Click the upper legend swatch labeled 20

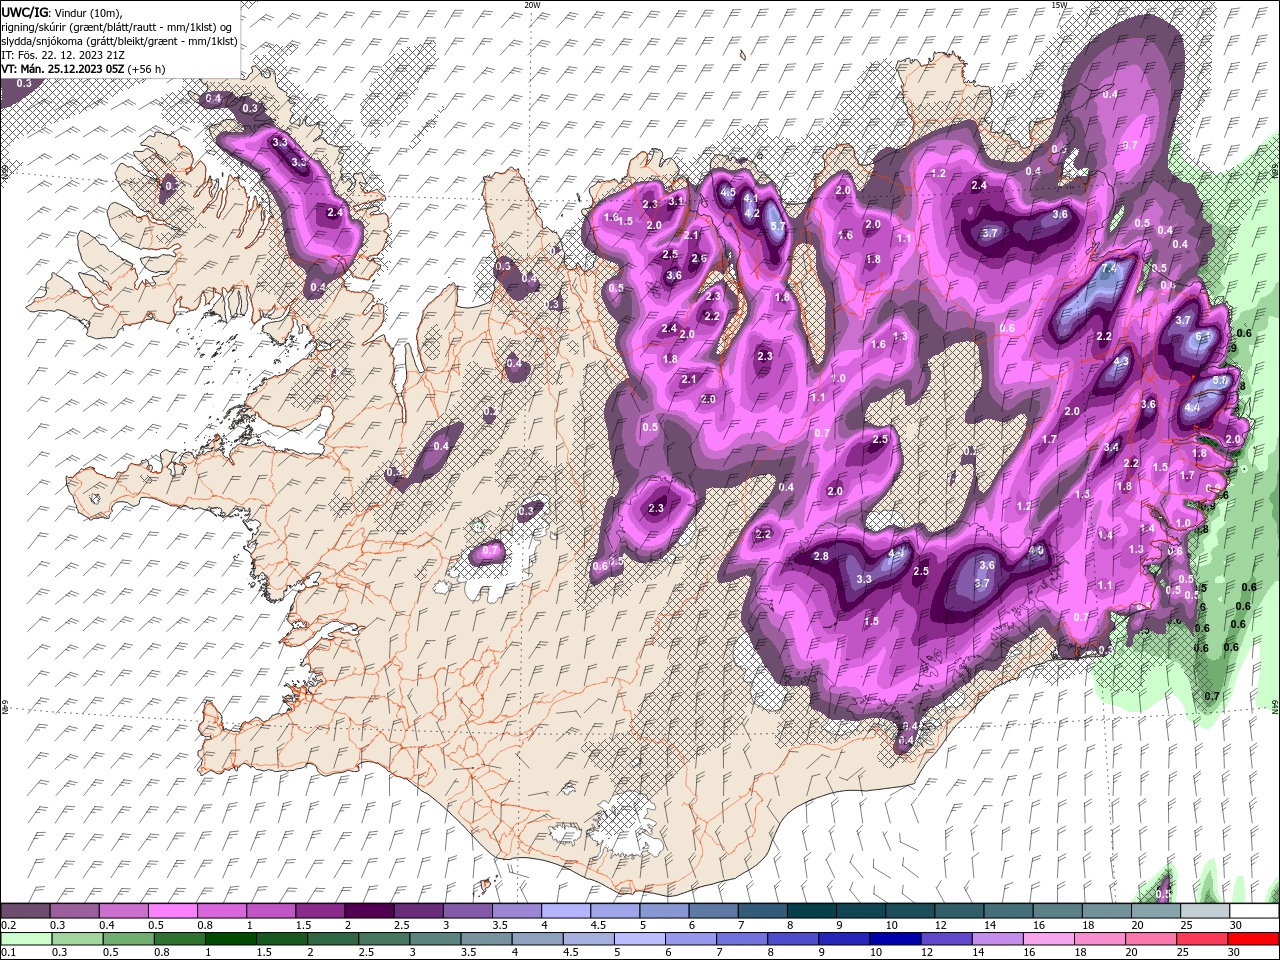pos(1155,911)
